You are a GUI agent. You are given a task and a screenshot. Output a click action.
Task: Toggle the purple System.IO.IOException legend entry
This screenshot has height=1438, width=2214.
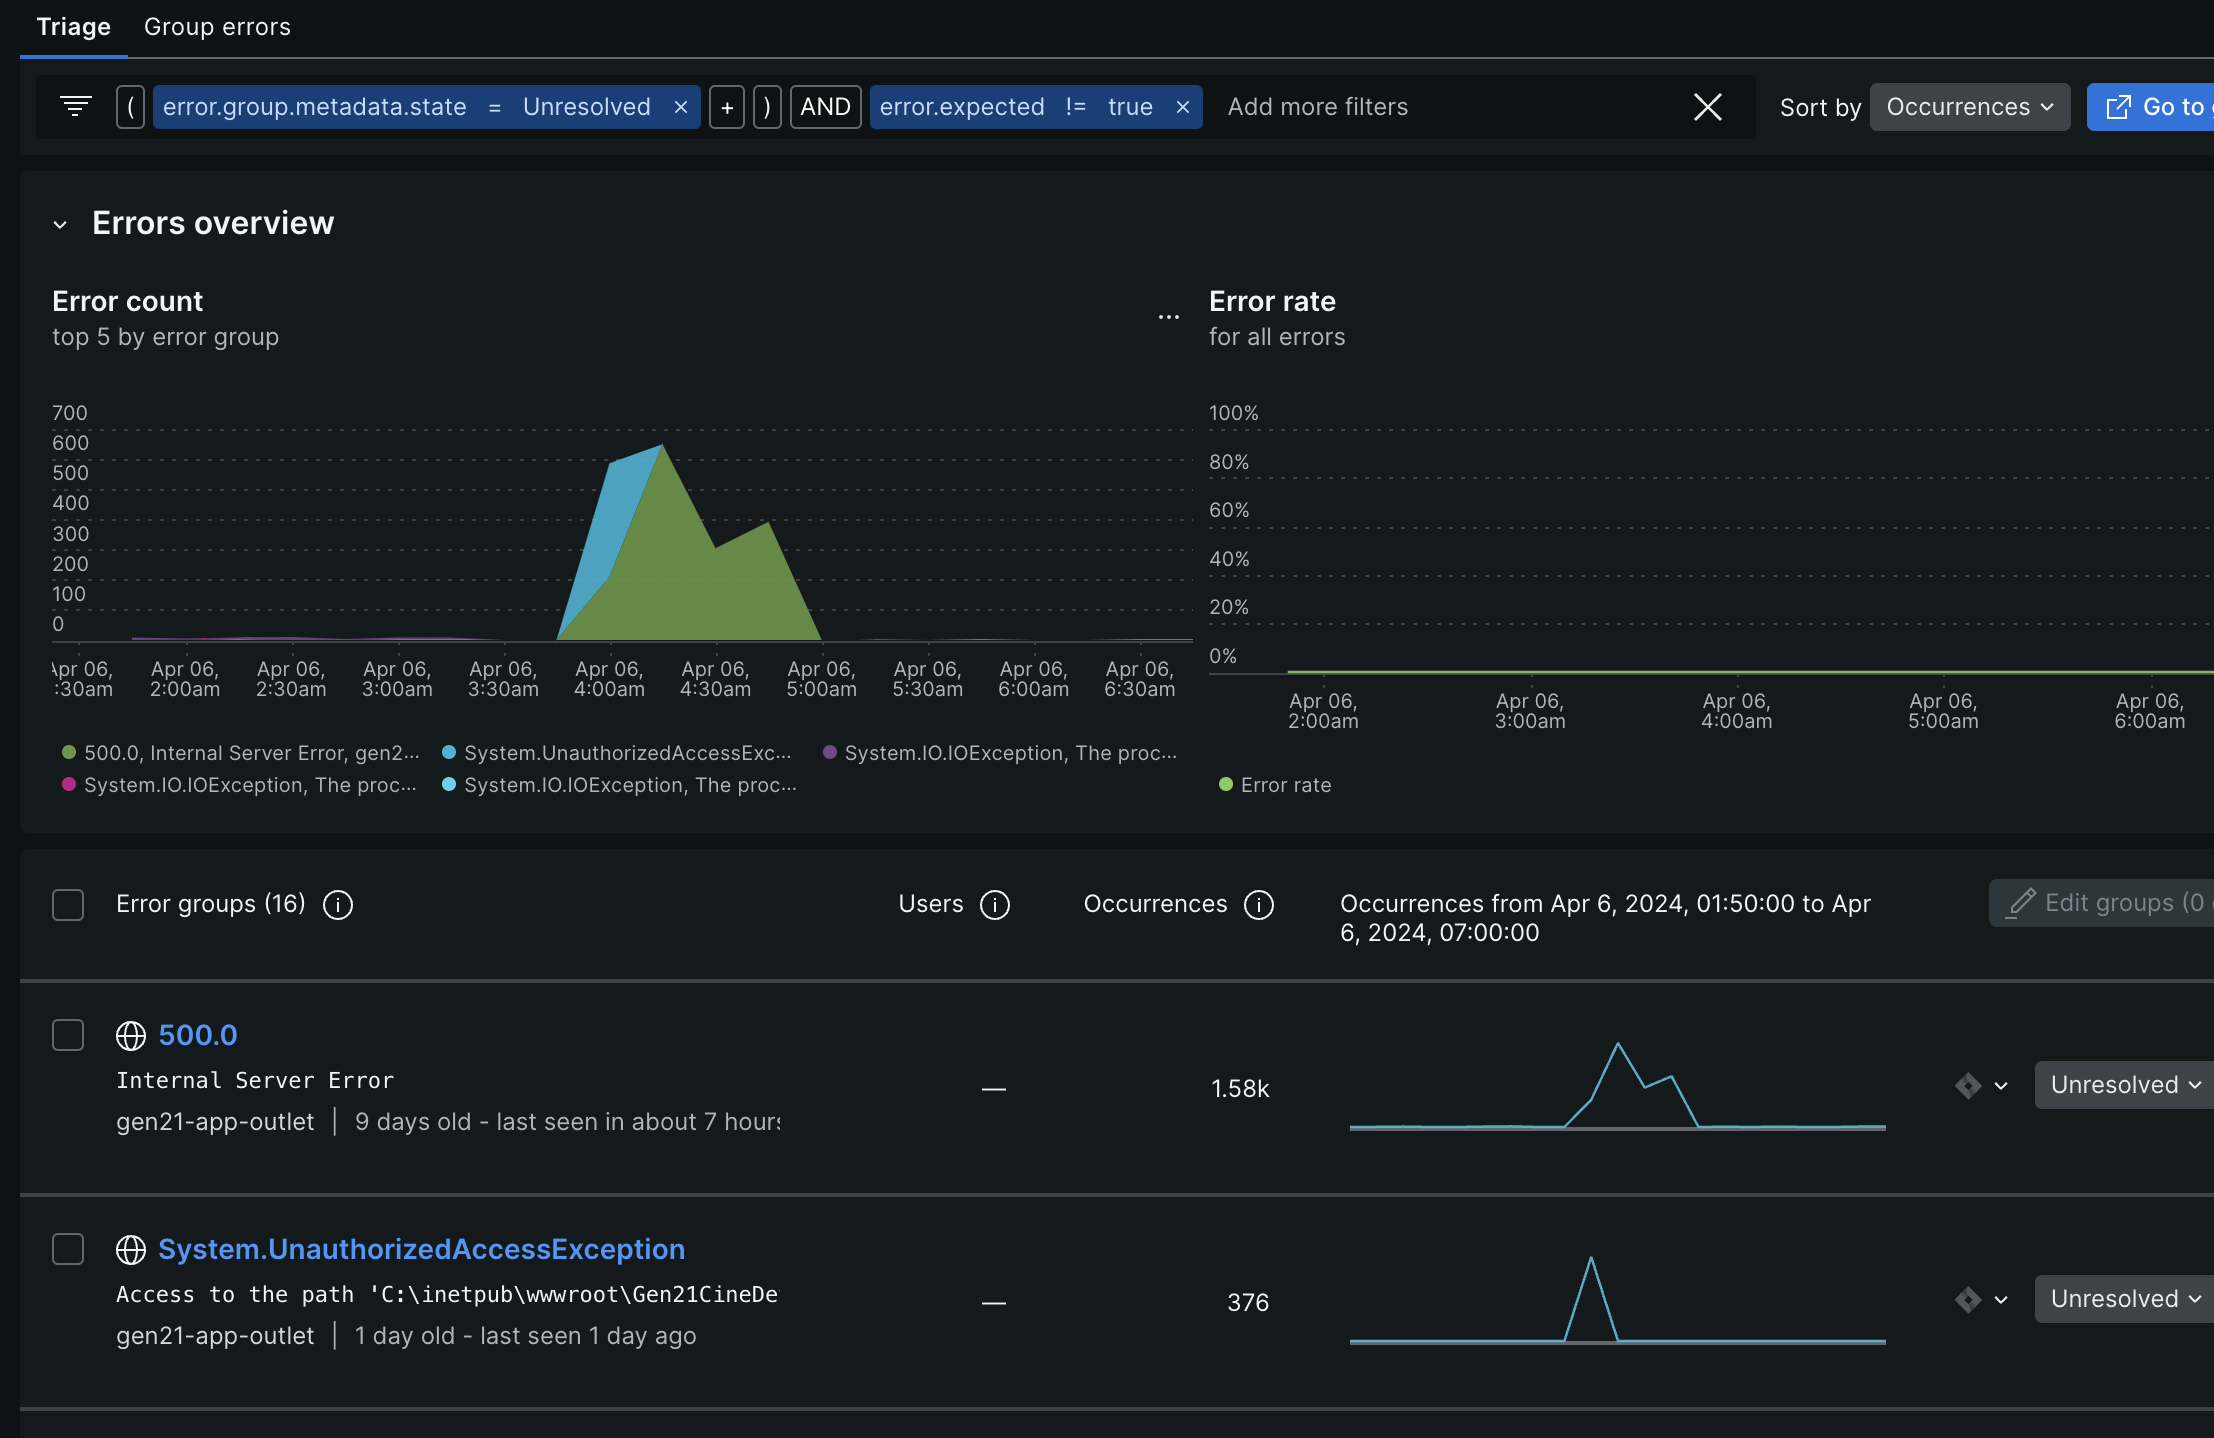click(x=1000, y=753)
